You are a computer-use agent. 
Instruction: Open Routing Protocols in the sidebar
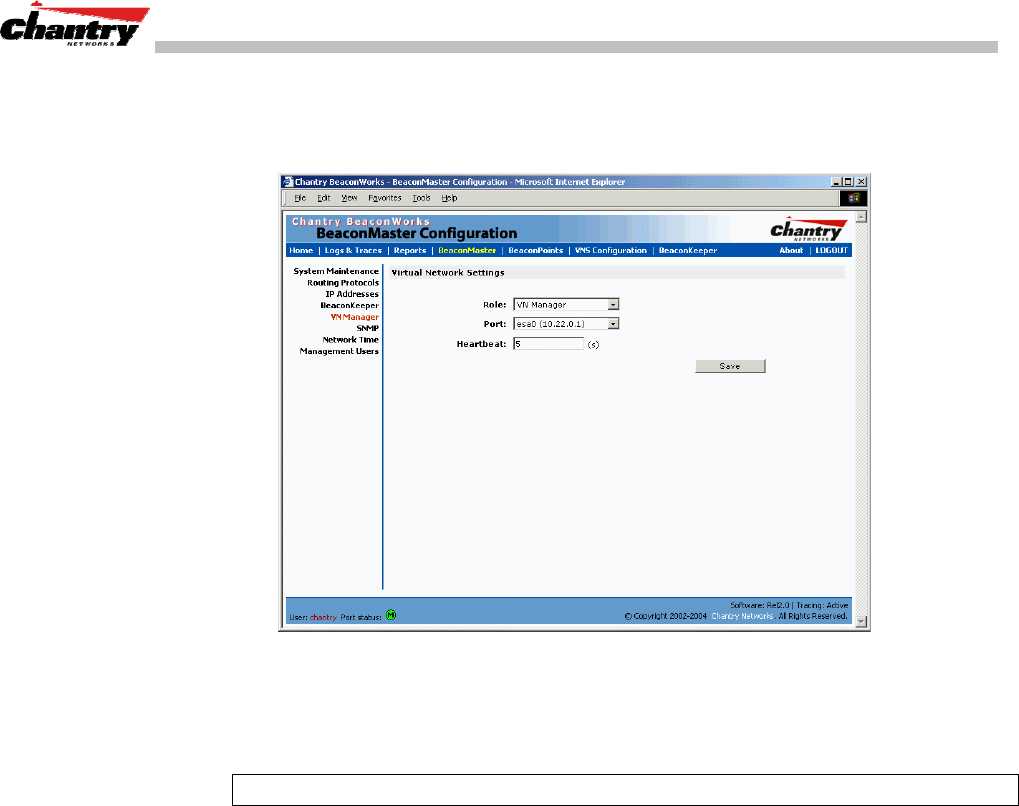click(343, 283)
